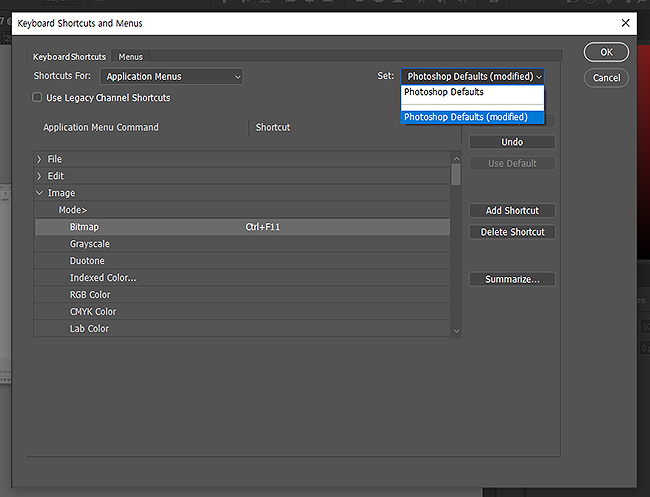650x497 pixels.
Task: Expand the File menu group
Action: tap(39, 159)
